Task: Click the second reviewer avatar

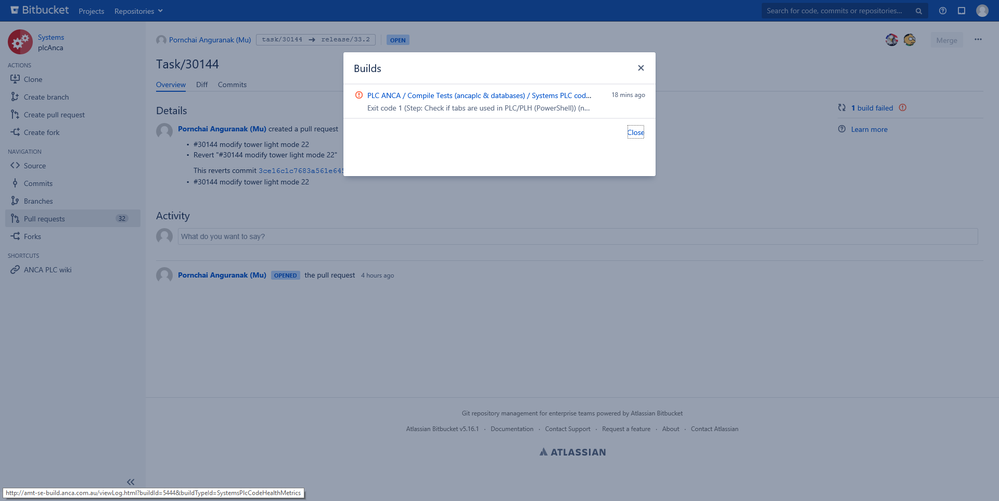Action: tap(909, 40)
